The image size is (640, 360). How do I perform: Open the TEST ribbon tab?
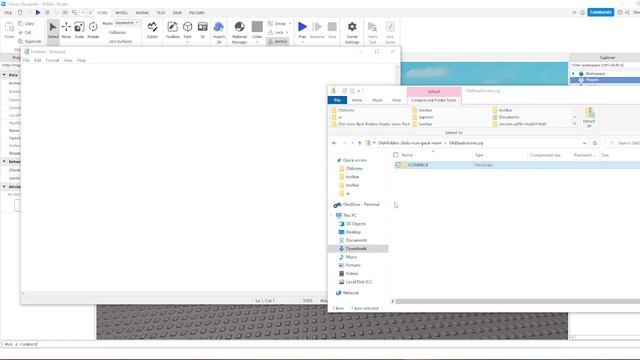[161, 13]
